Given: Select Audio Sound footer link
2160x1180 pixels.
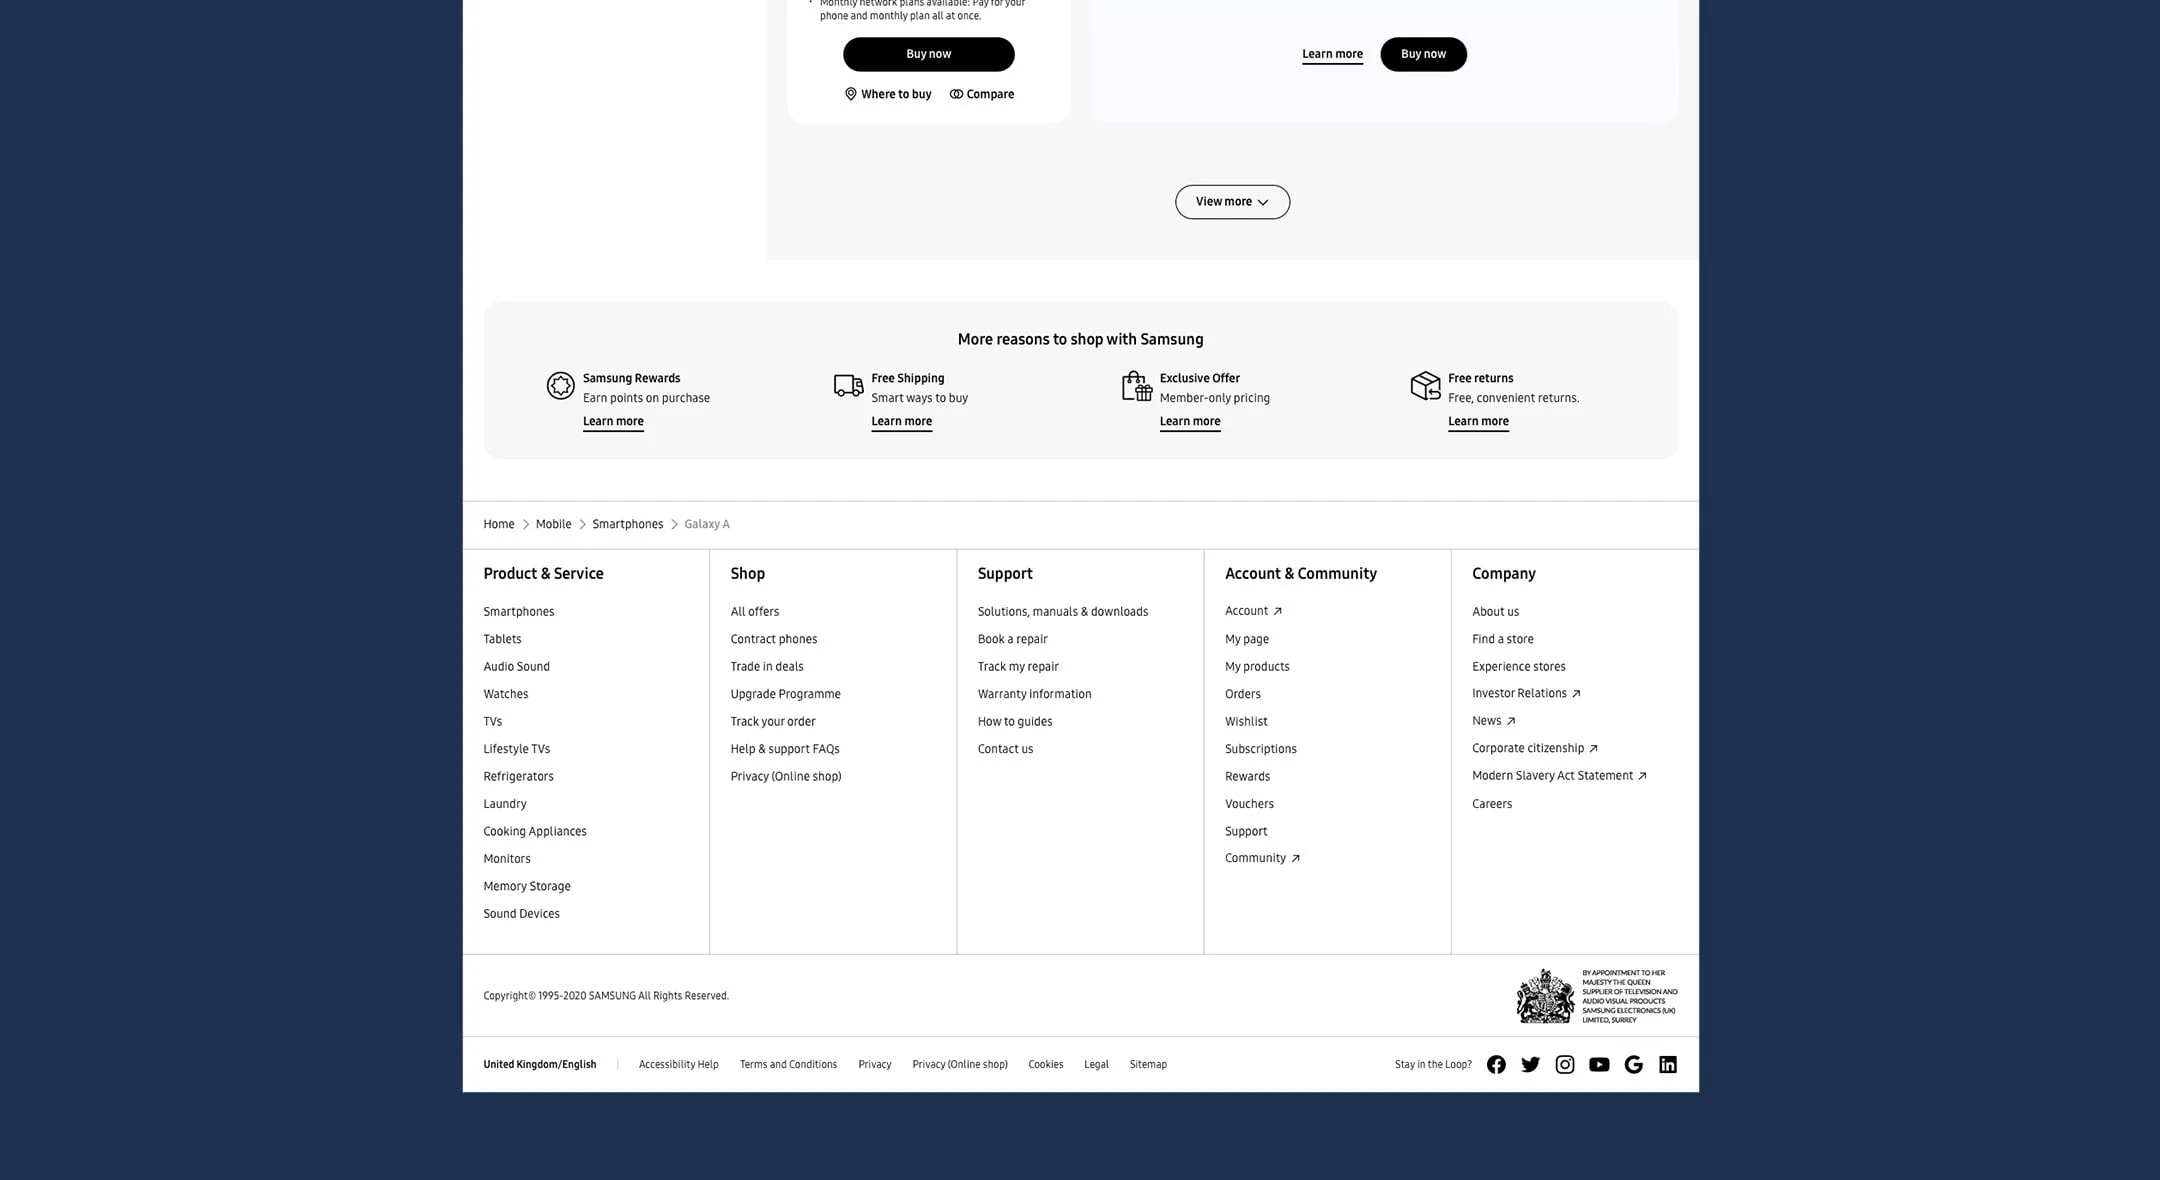Looking at the screenshot, I should (516, 666).
